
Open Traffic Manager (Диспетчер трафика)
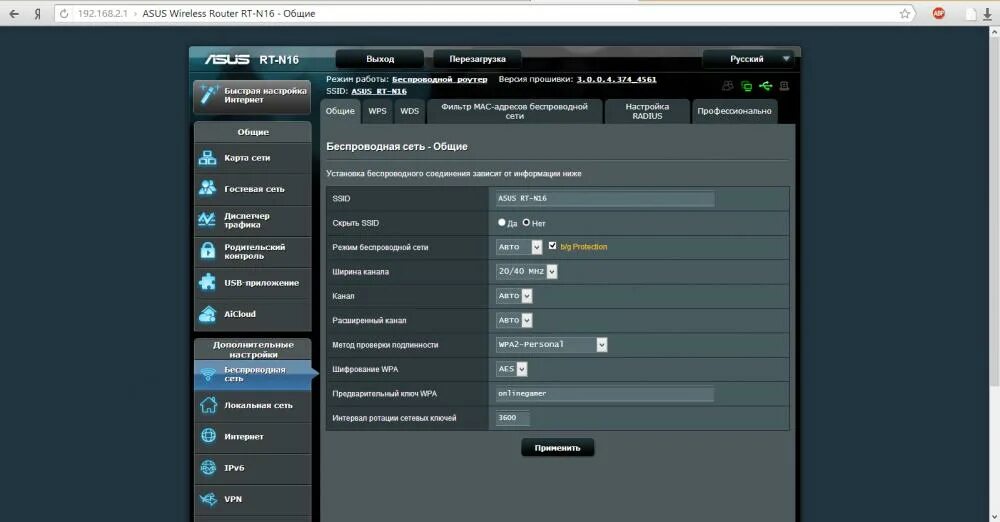click(253, 220)
